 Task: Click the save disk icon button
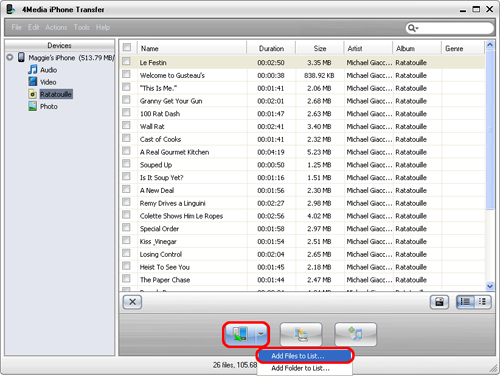(x=439, y=302)
